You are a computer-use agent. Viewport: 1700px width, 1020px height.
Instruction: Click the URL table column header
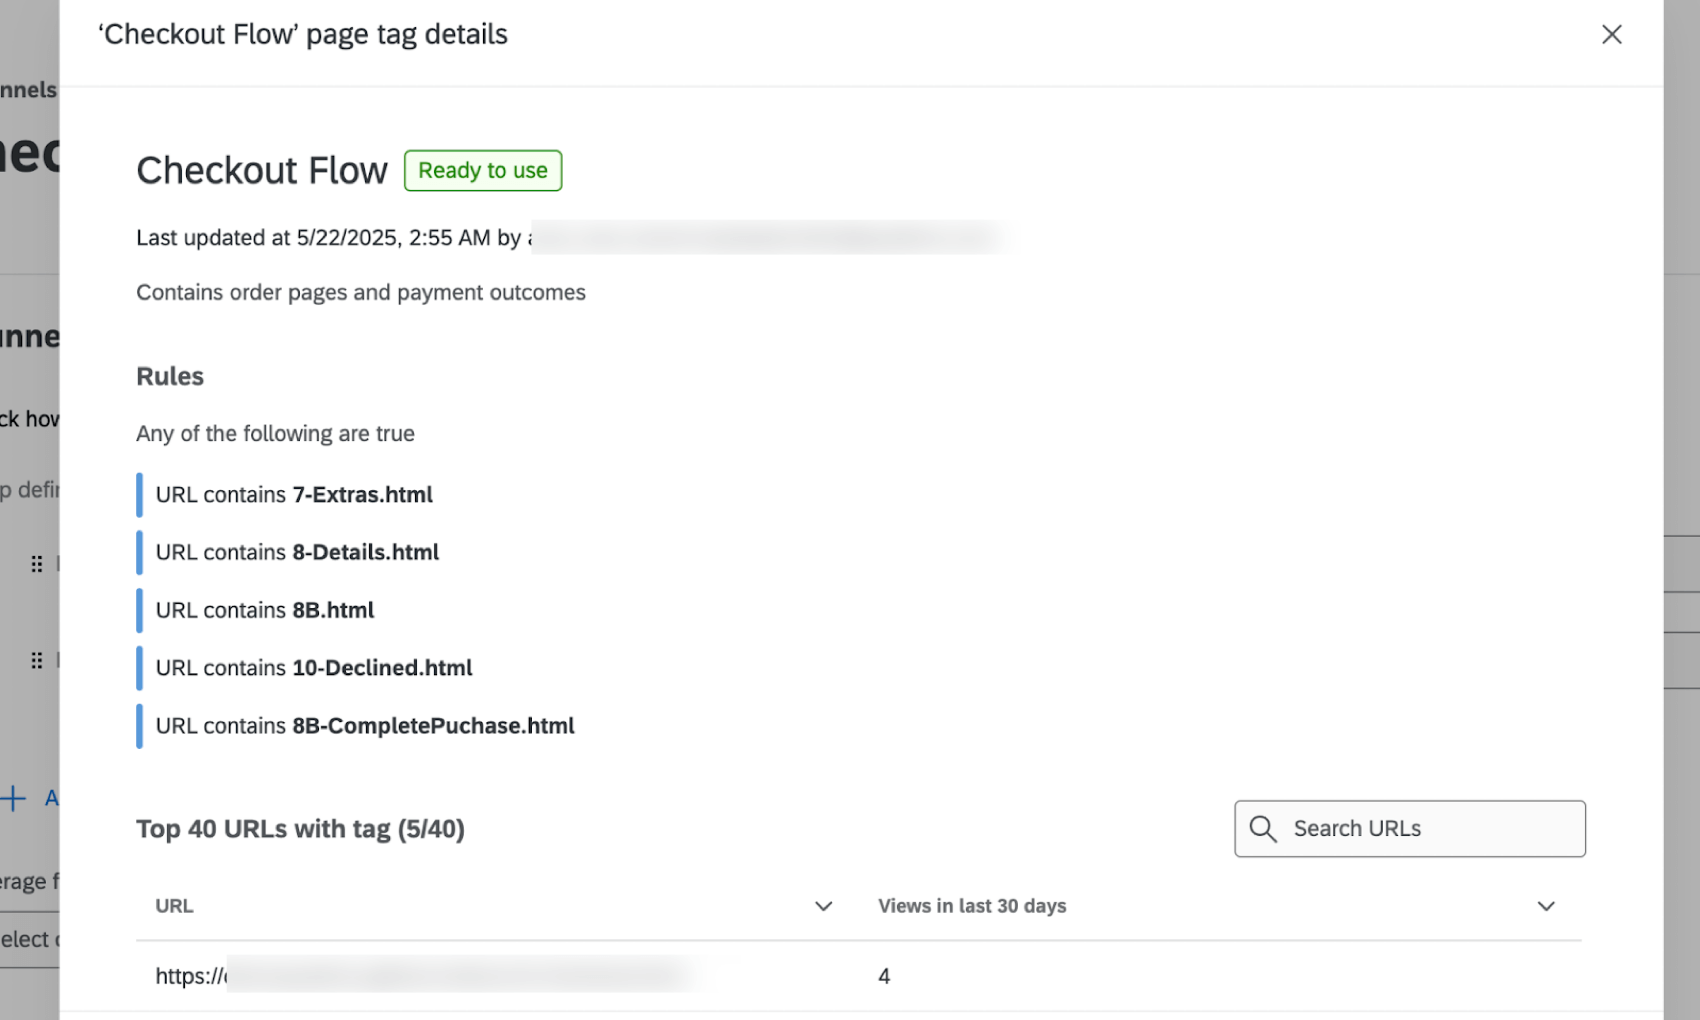point(174,906)
